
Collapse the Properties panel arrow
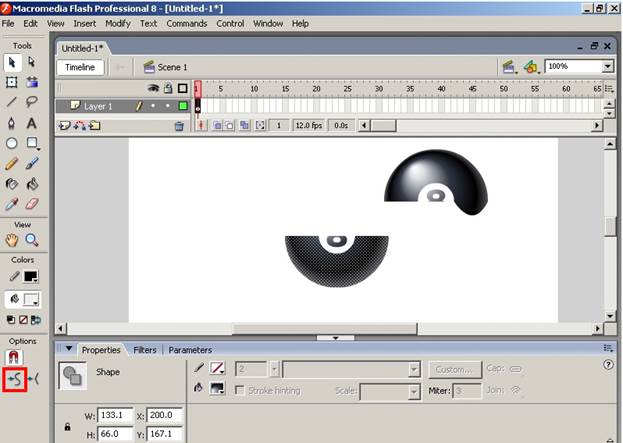(69, 349)
